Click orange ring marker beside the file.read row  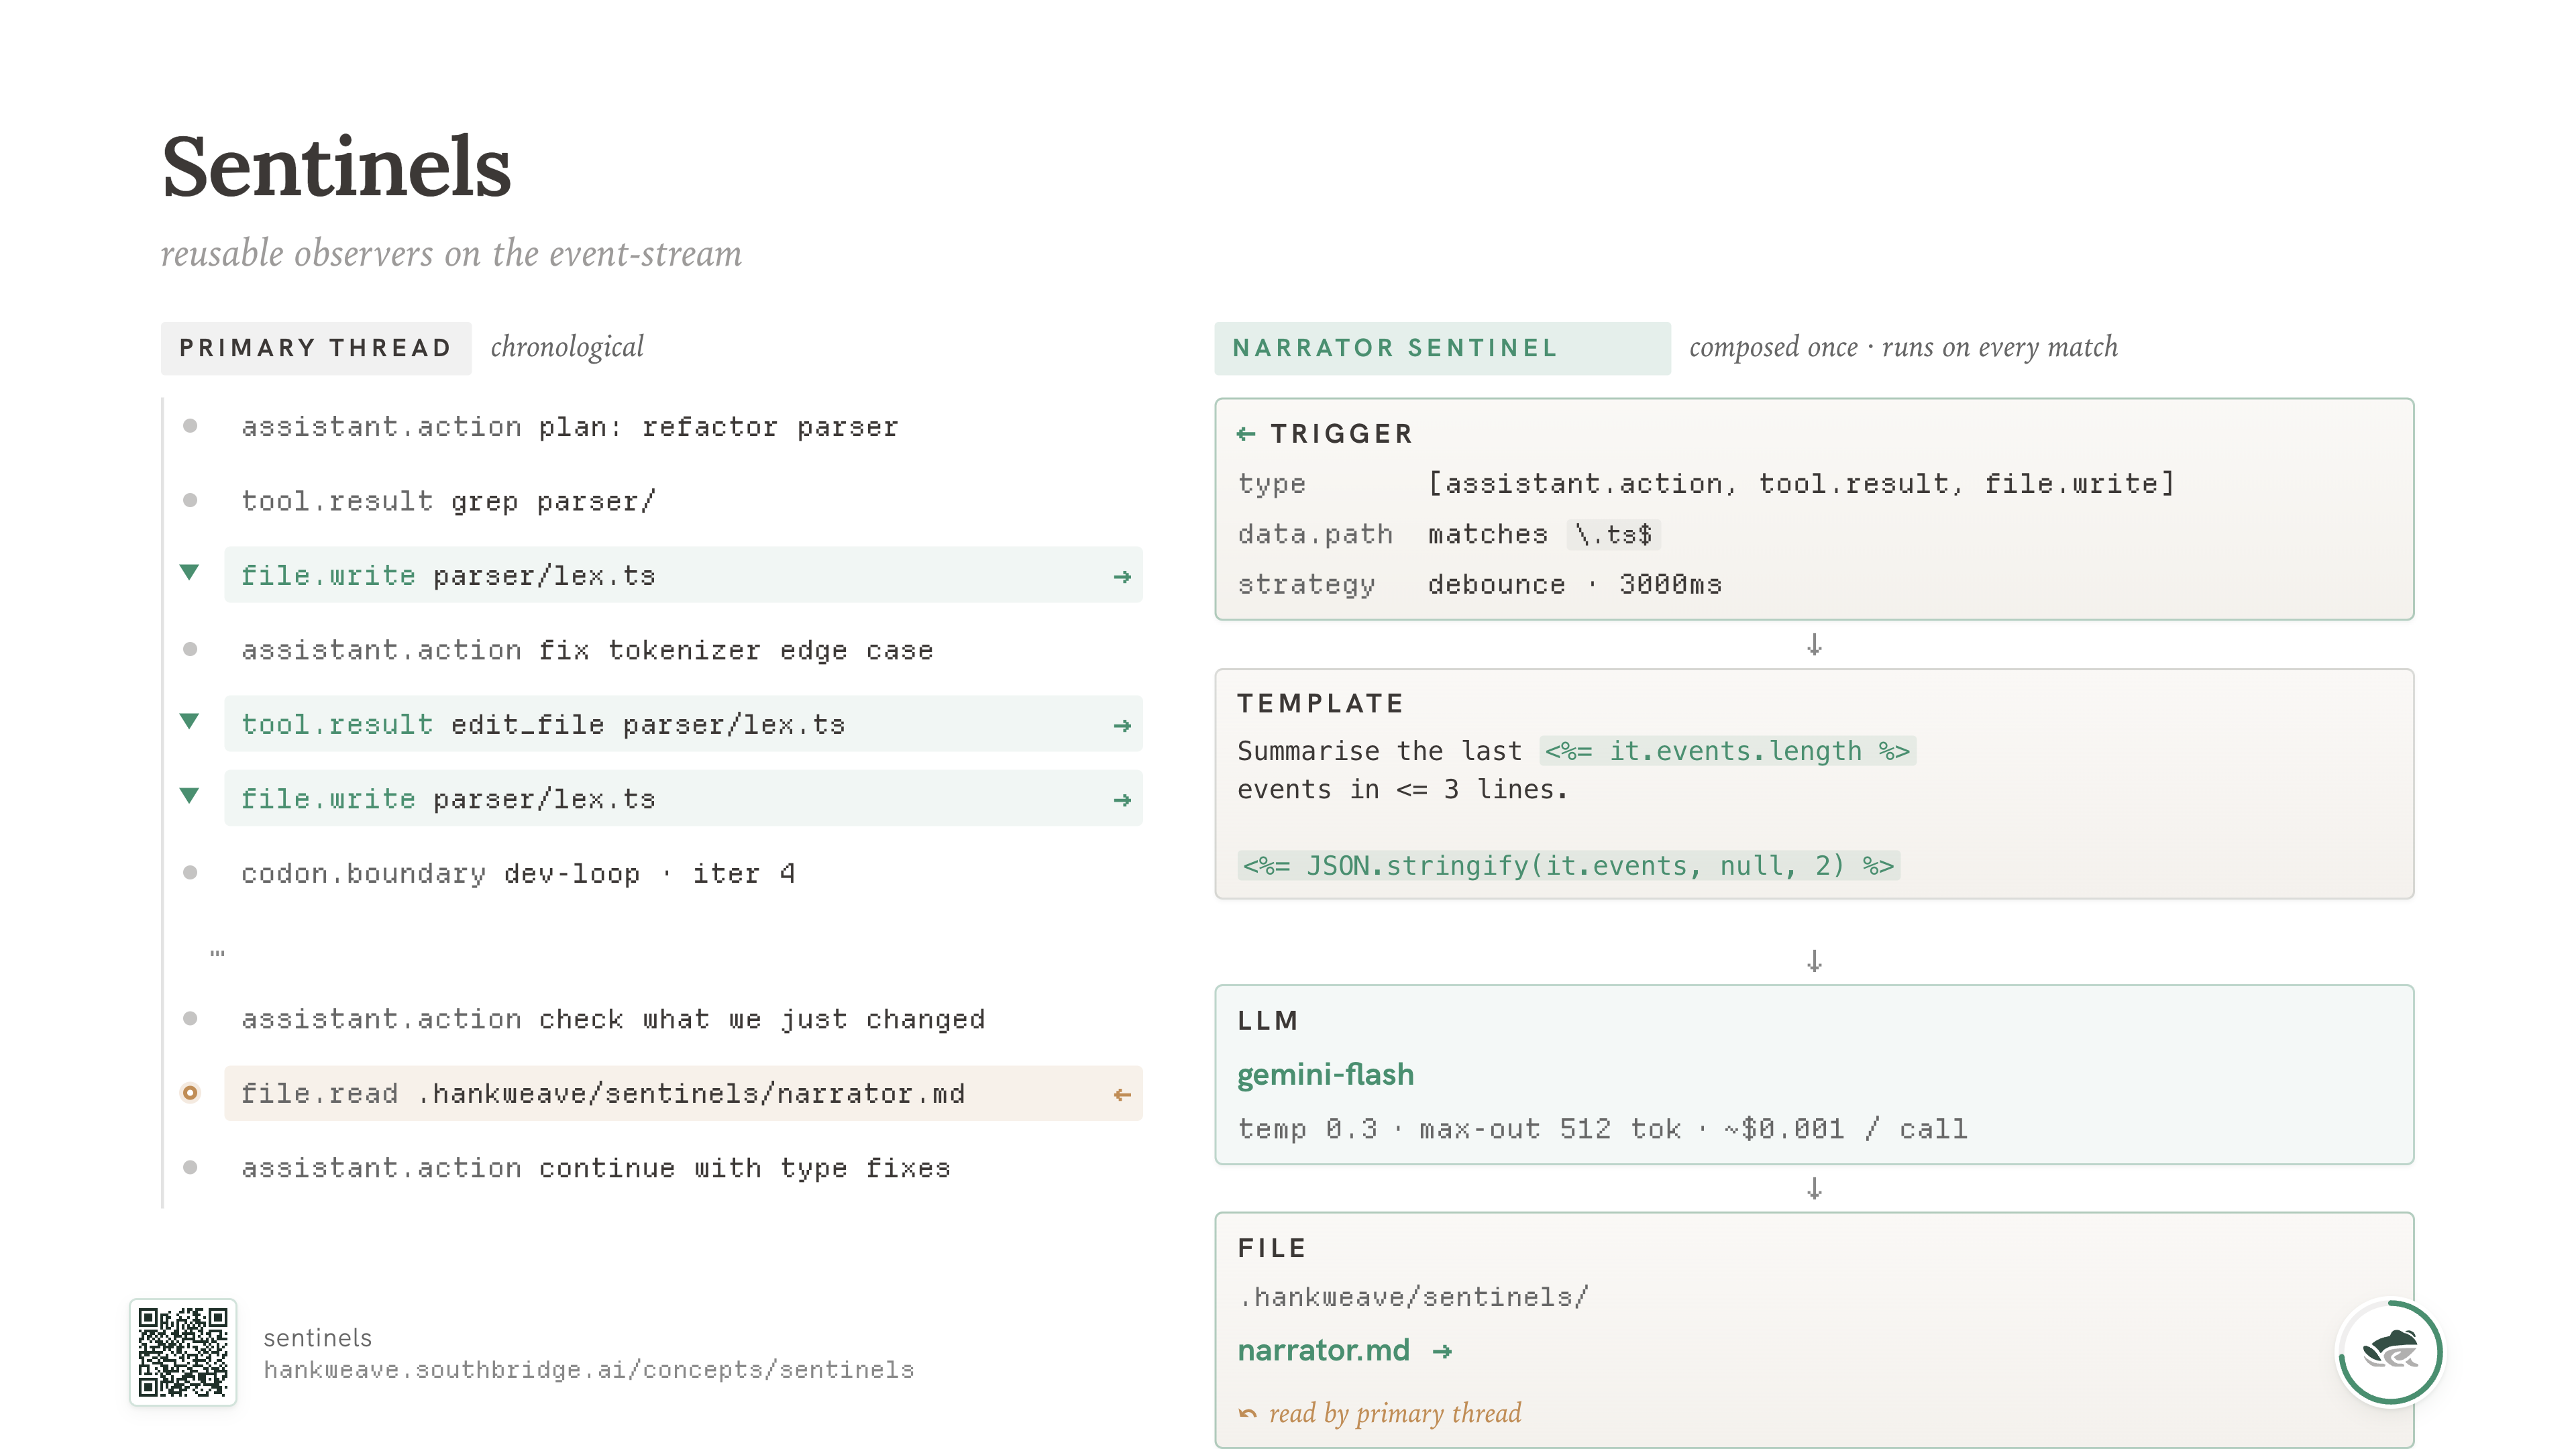(x=190, y=1093)
